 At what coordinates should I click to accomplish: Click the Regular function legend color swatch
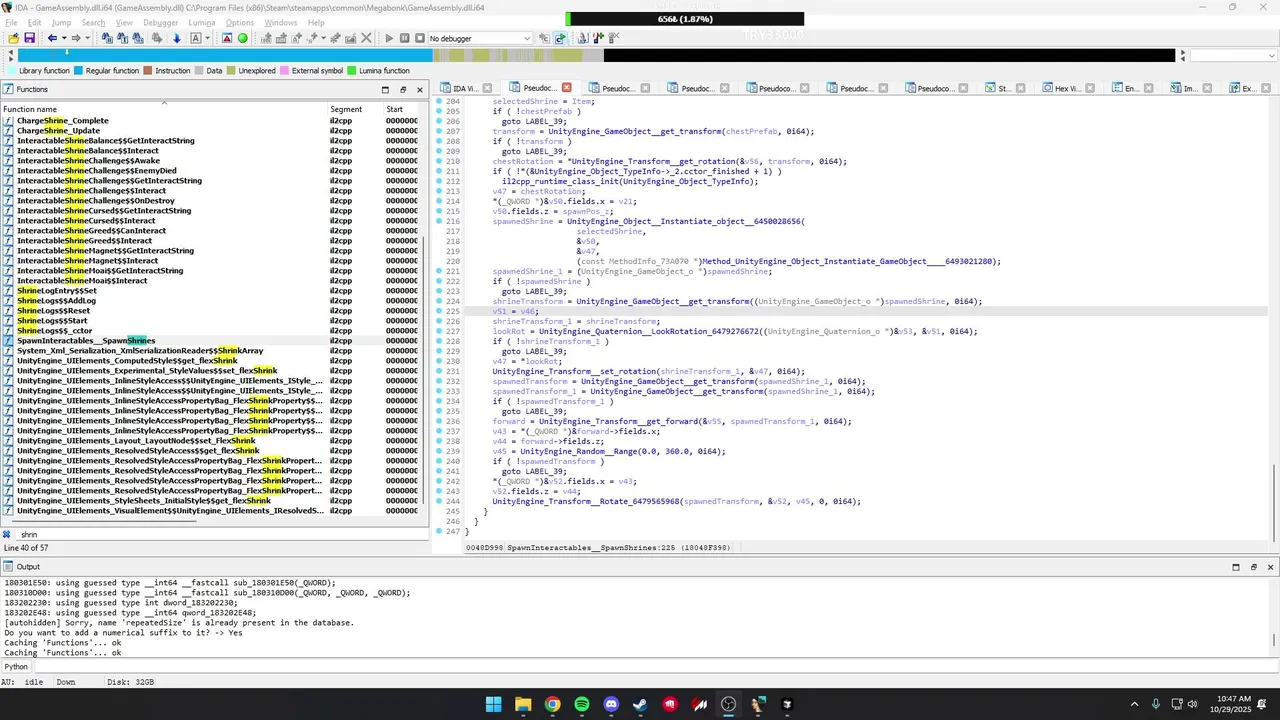coord(79,71)
